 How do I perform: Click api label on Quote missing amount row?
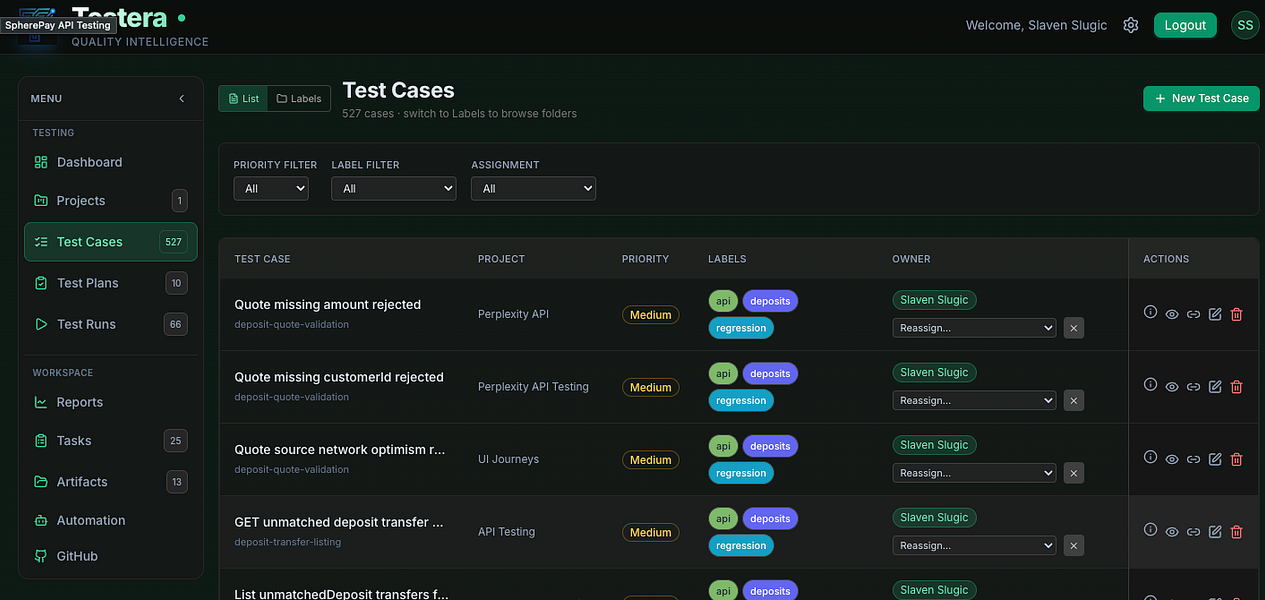723,301
